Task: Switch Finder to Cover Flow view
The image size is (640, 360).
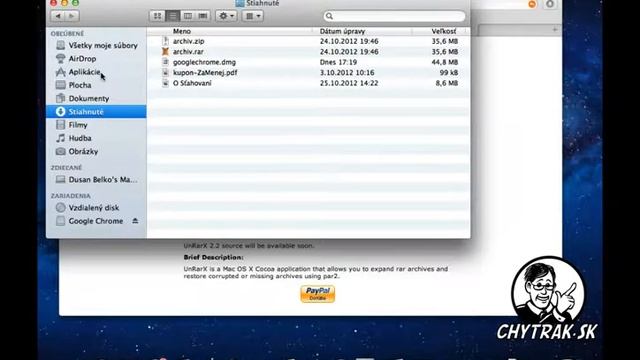Action: point(203,16)
